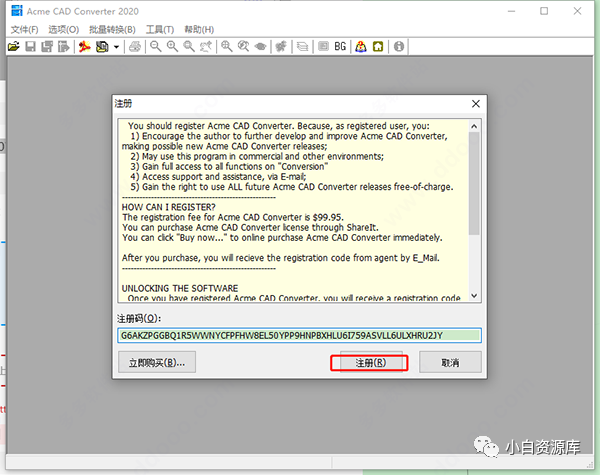Image resolution: width=600 pixels, height=475 pixels.
Task: Click the zoom previous toolbar icon
Action: 206,47
